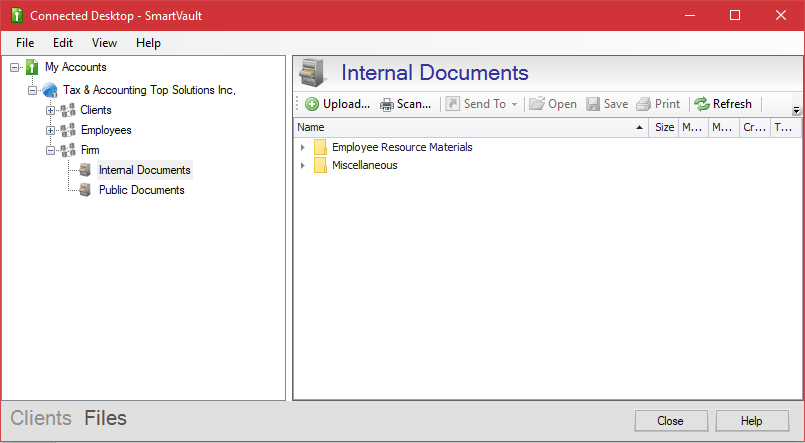Open the Send To dropdown arrow

[514, 105]
